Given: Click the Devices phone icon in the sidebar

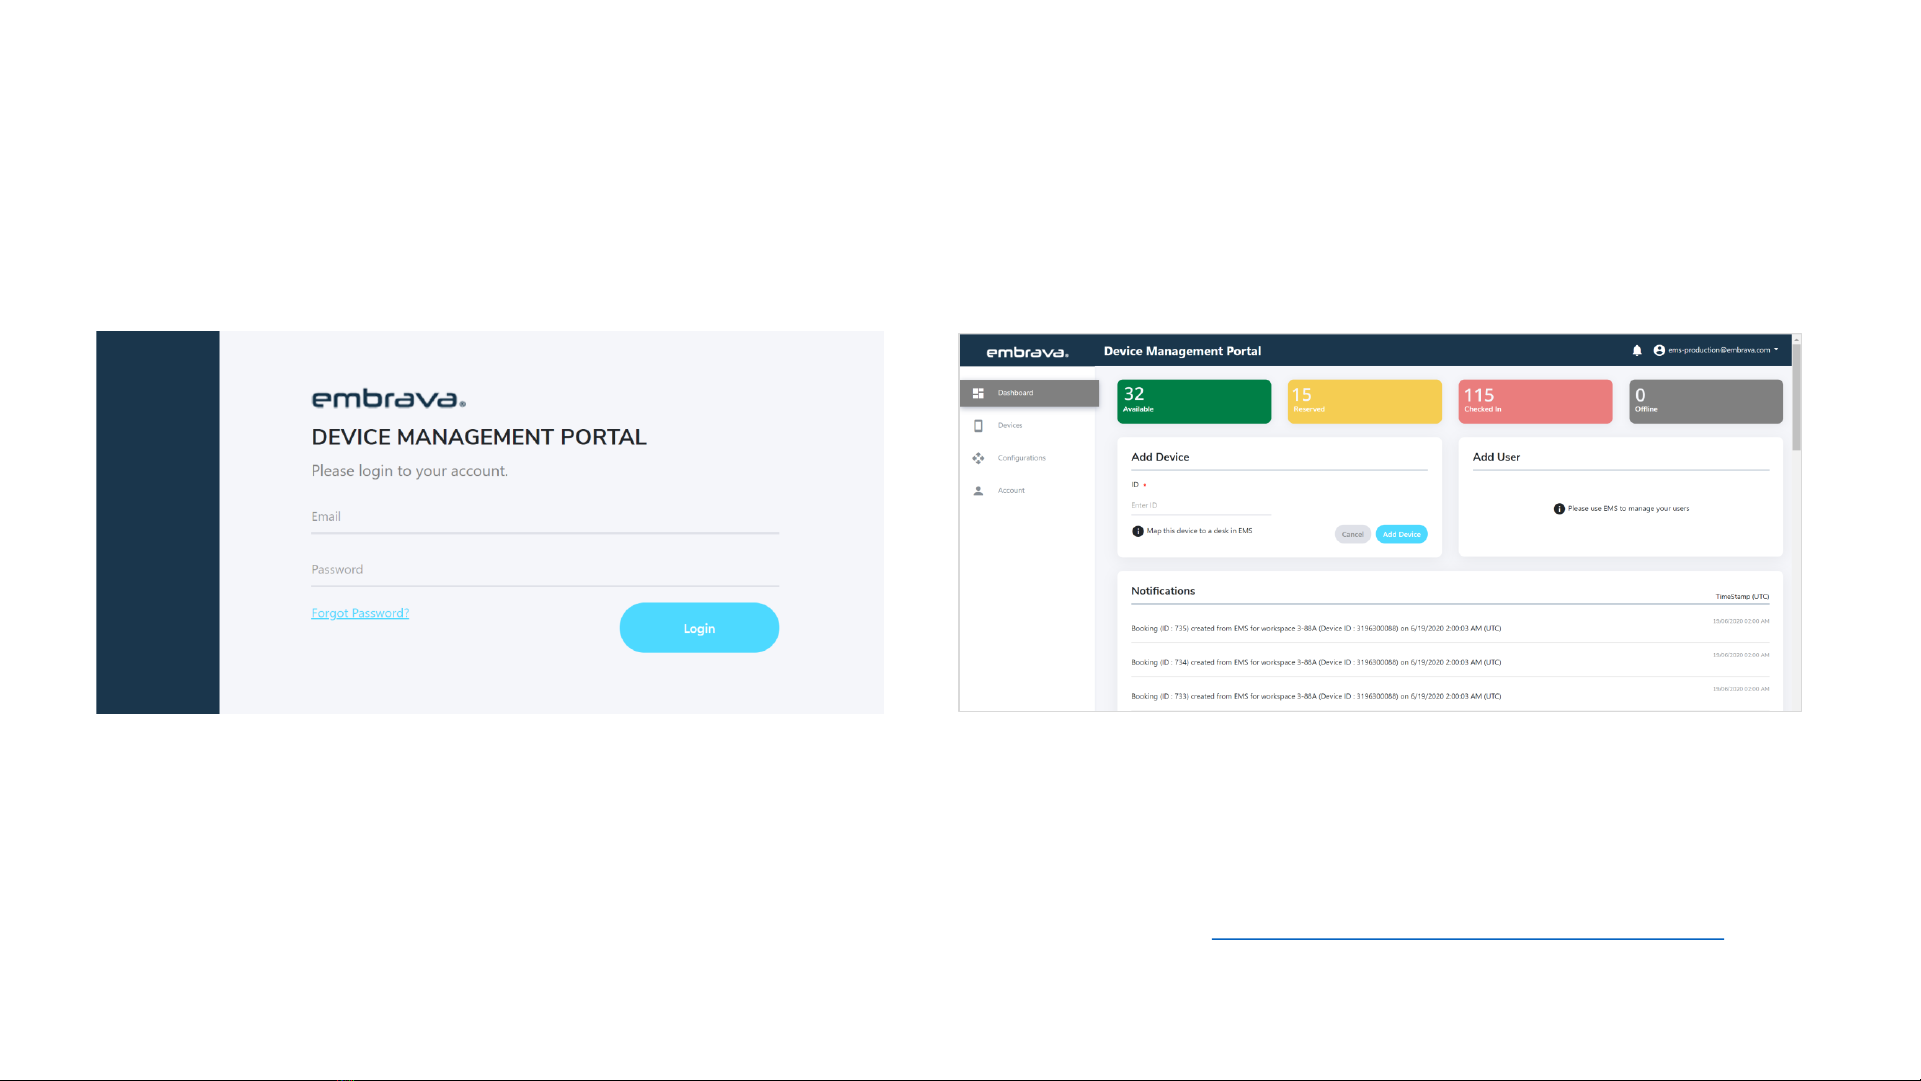Looking at the screenshot, I should (978, 426).
